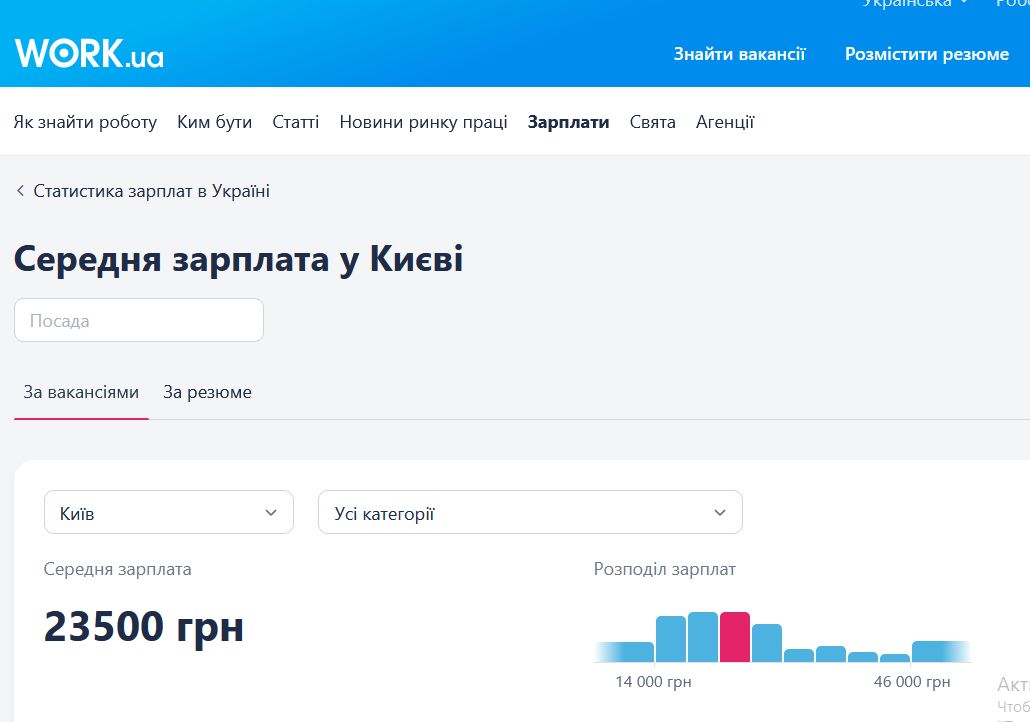Screen dimensions: 1030x722
Task: Open the Свята menu item
Action: pos(652,122)
